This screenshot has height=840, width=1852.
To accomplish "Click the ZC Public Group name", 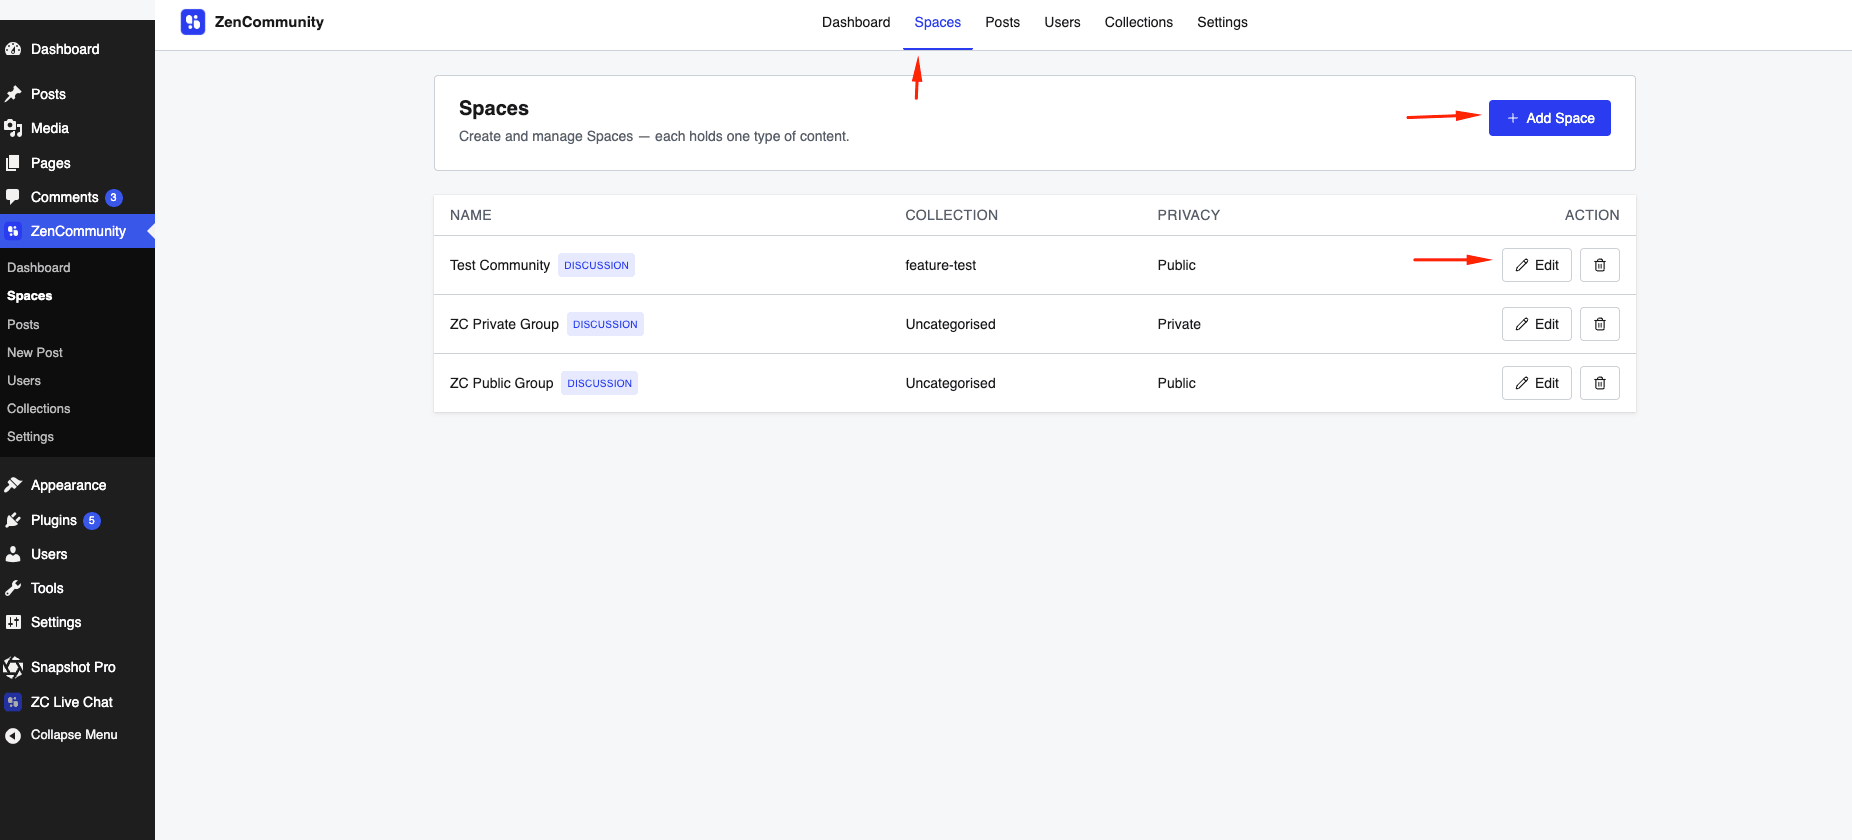I will point(501,383).
